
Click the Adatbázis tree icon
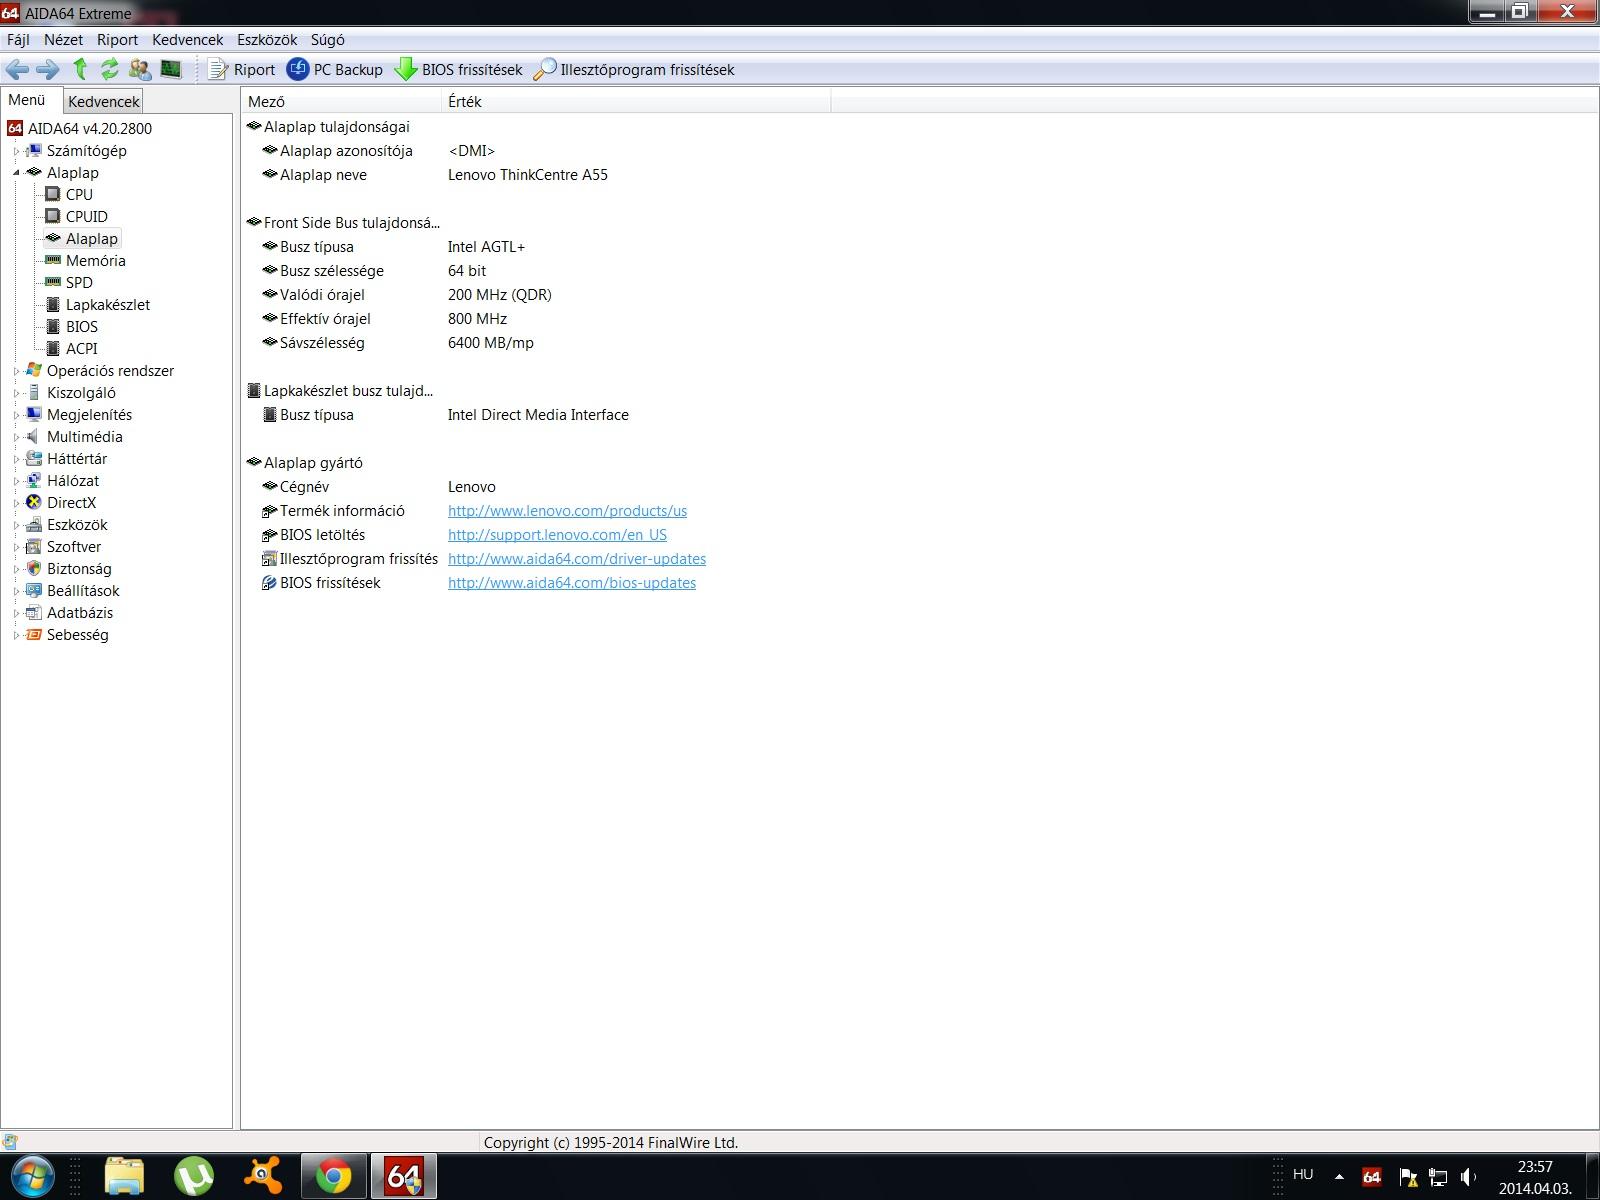[34, 612]
